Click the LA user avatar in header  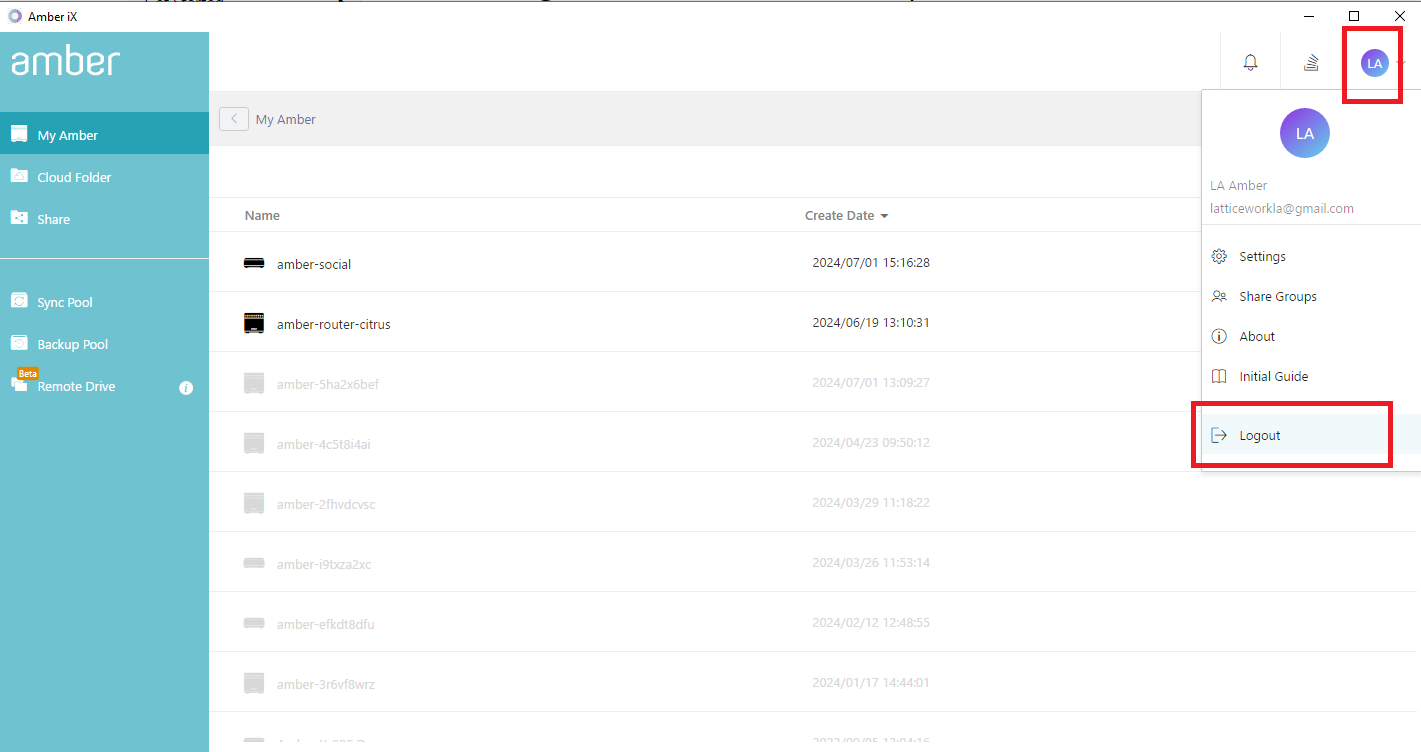[1375, 63]
